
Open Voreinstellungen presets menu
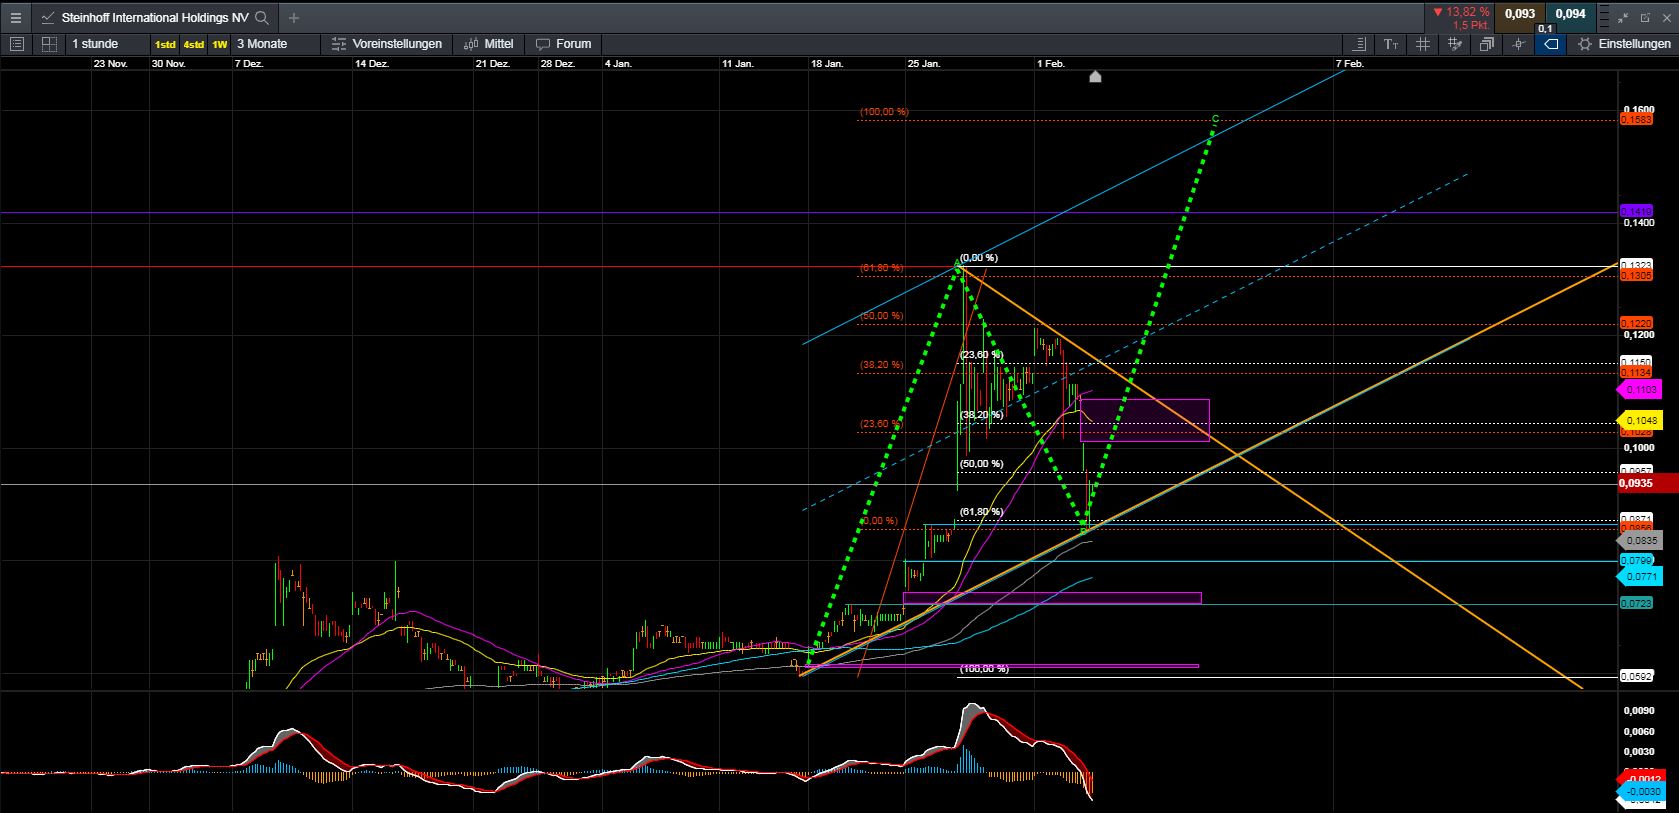387,44
